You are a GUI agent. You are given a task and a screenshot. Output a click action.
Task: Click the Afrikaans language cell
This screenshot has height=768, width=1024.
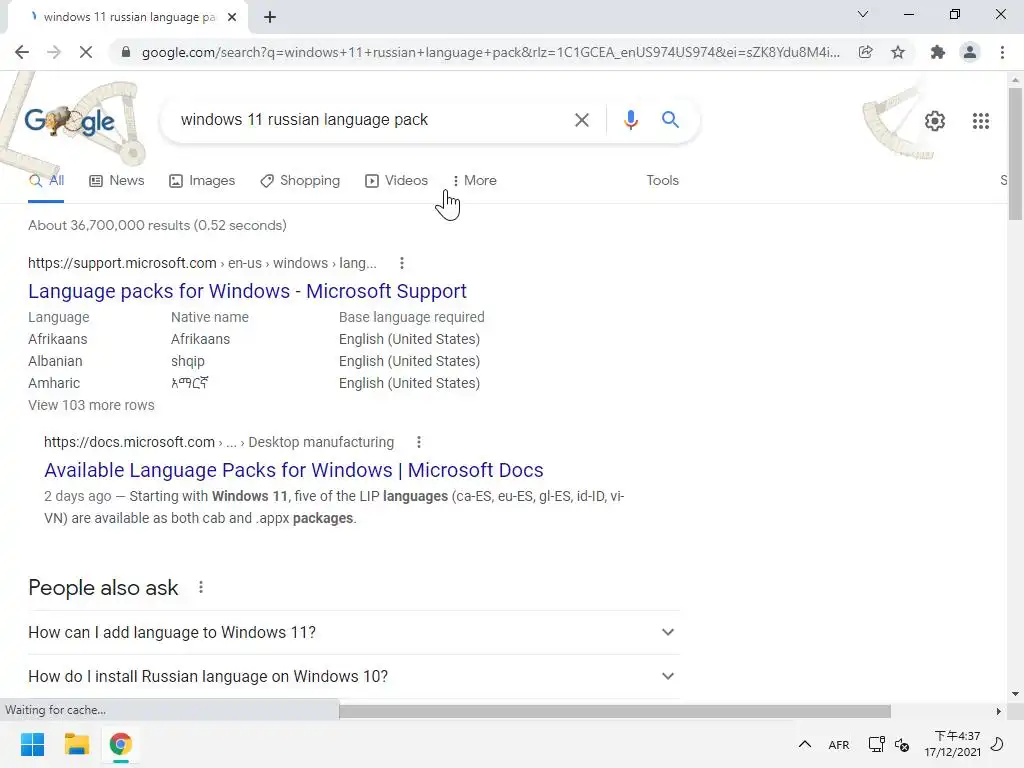[x=57, y=340]
